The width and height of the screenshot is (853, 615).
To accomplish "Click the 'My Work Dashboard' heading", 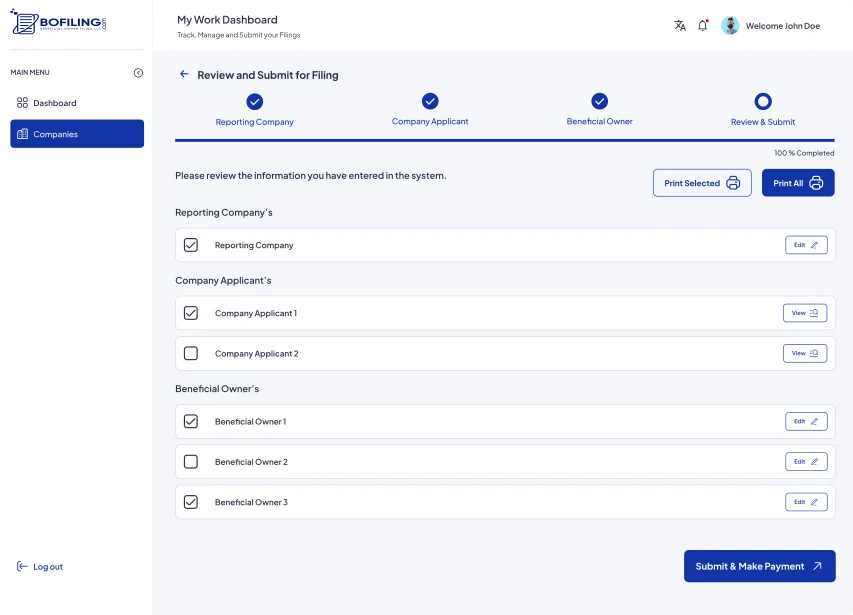I will point(227,20).
